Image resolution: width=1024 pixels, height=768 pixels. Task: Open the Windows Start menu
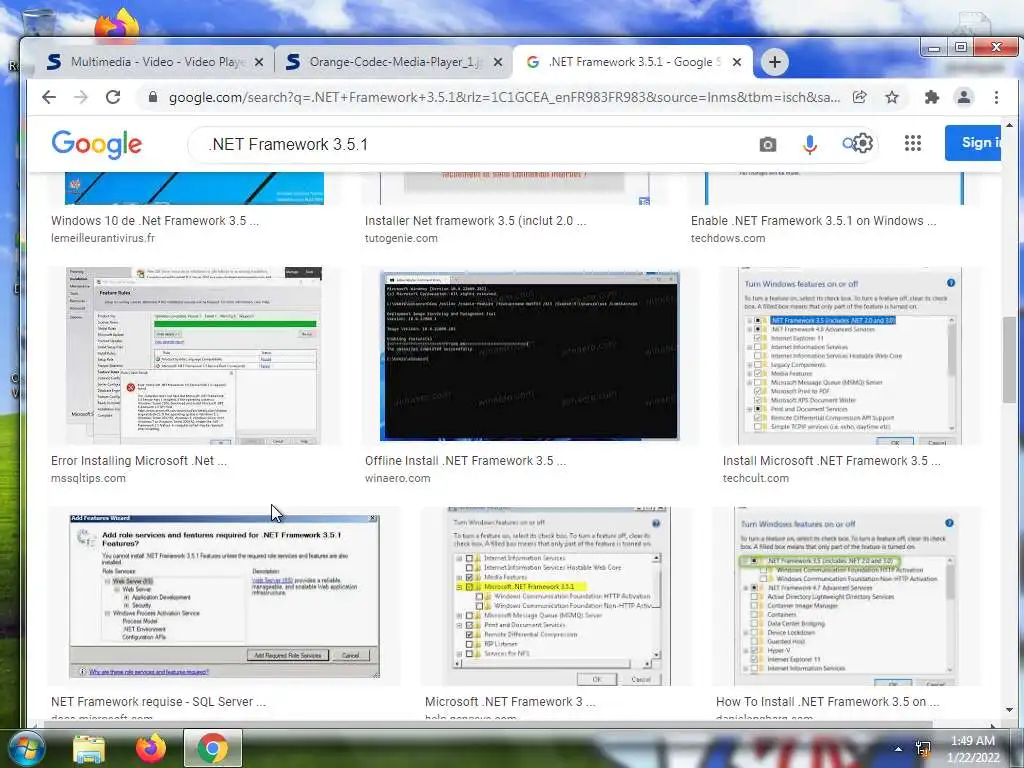coord(25,748)
